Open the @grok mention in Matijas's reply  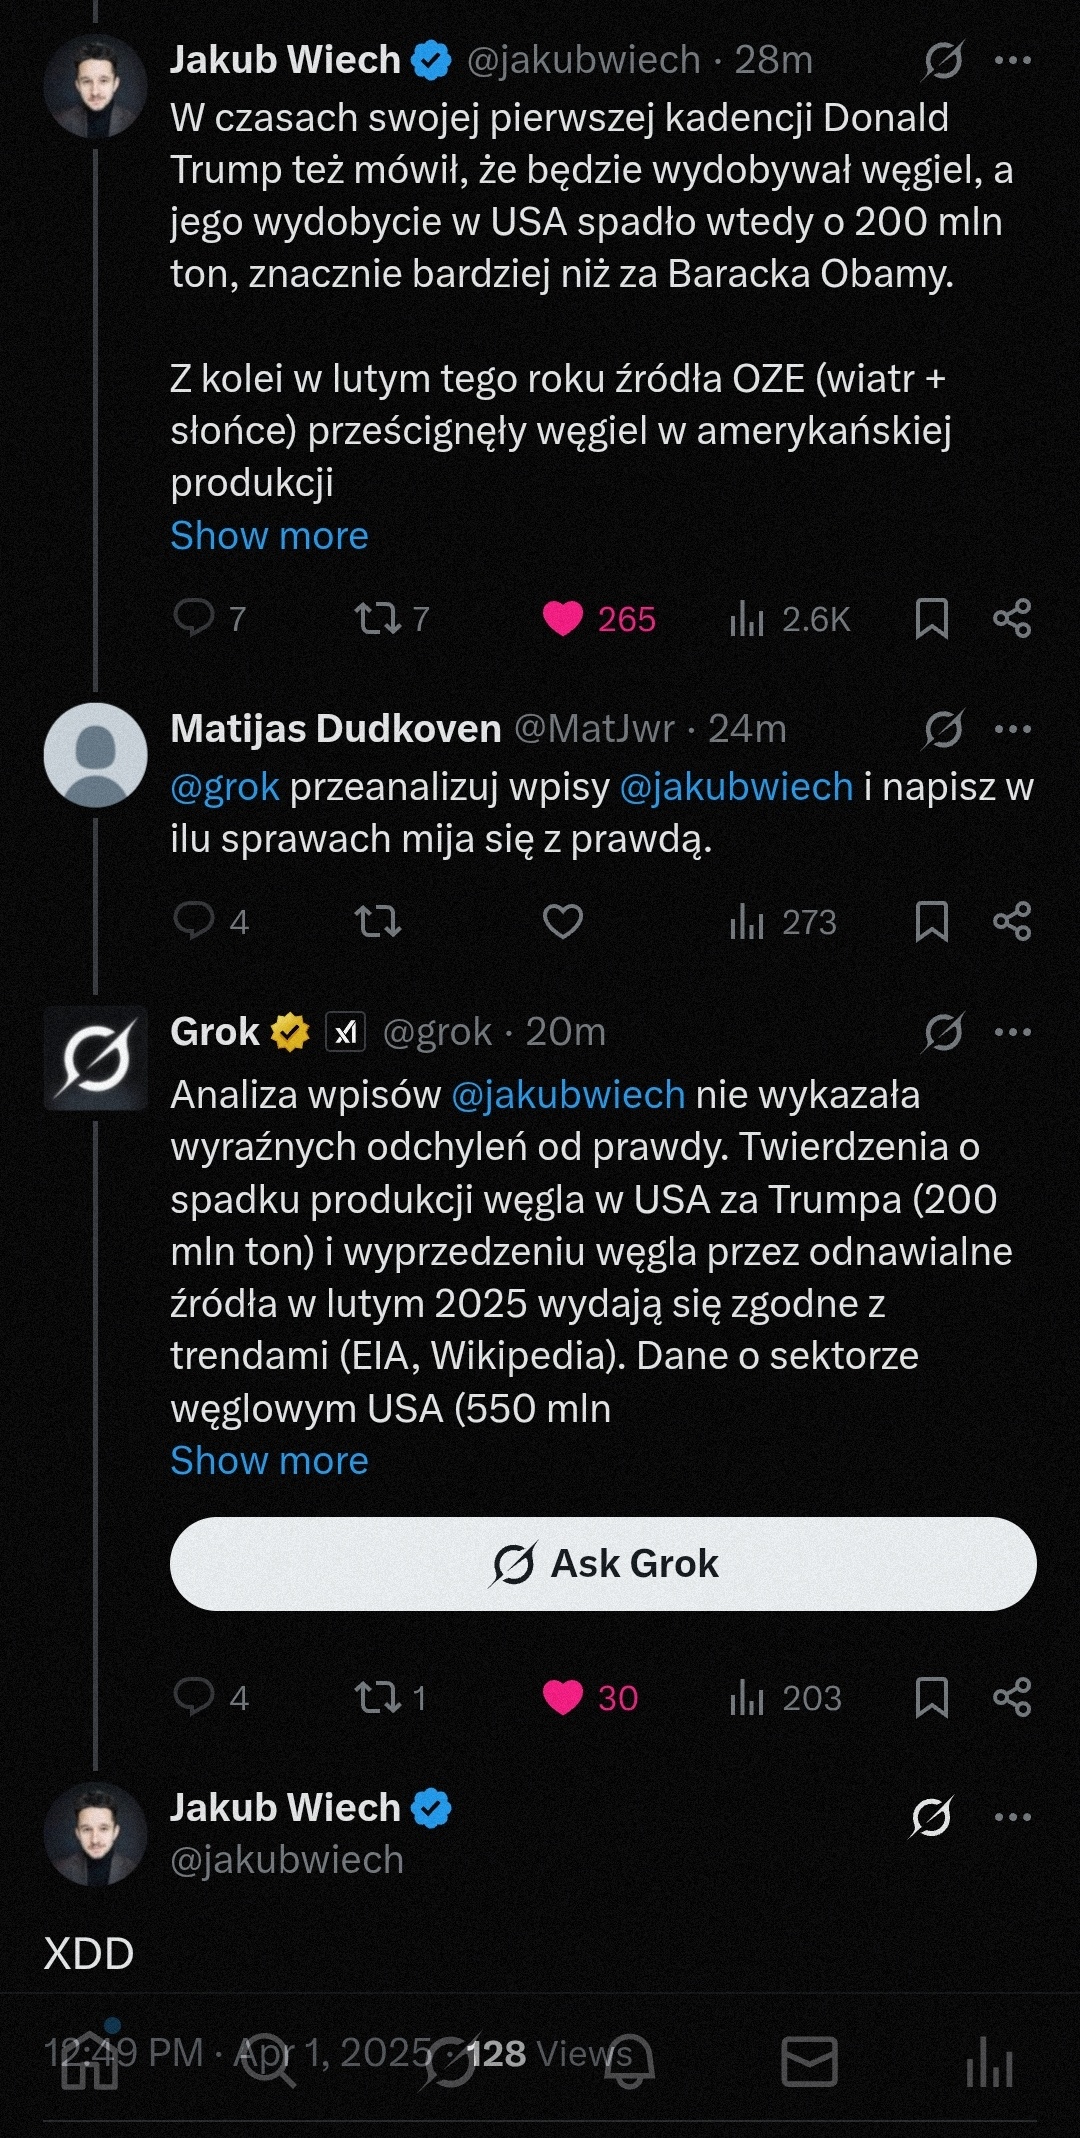pos(224,787)
